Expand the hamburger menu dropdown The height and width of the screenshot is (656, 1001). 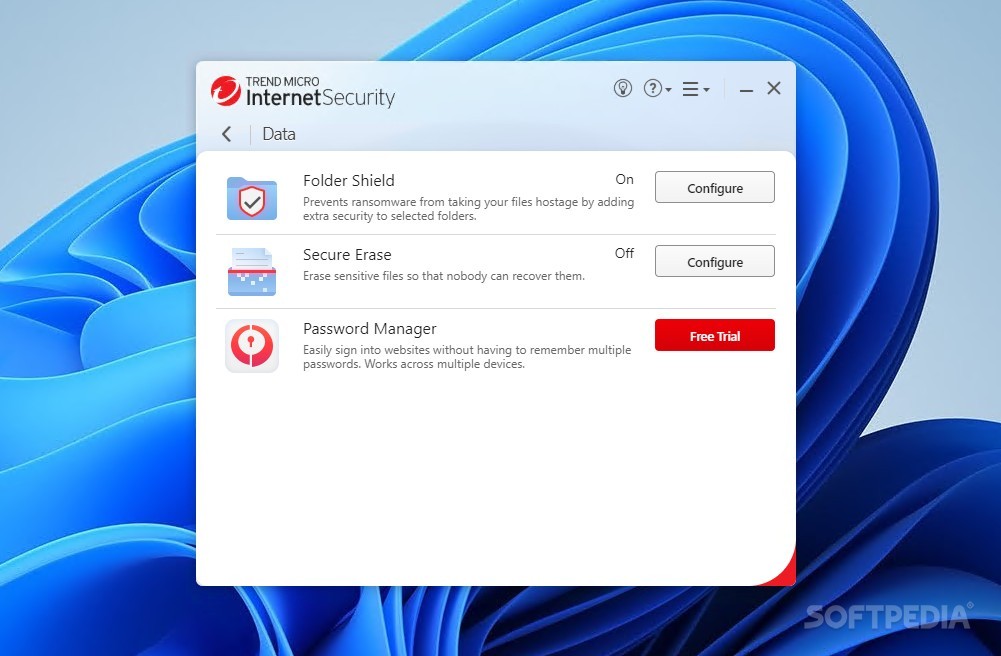point(695,89)
